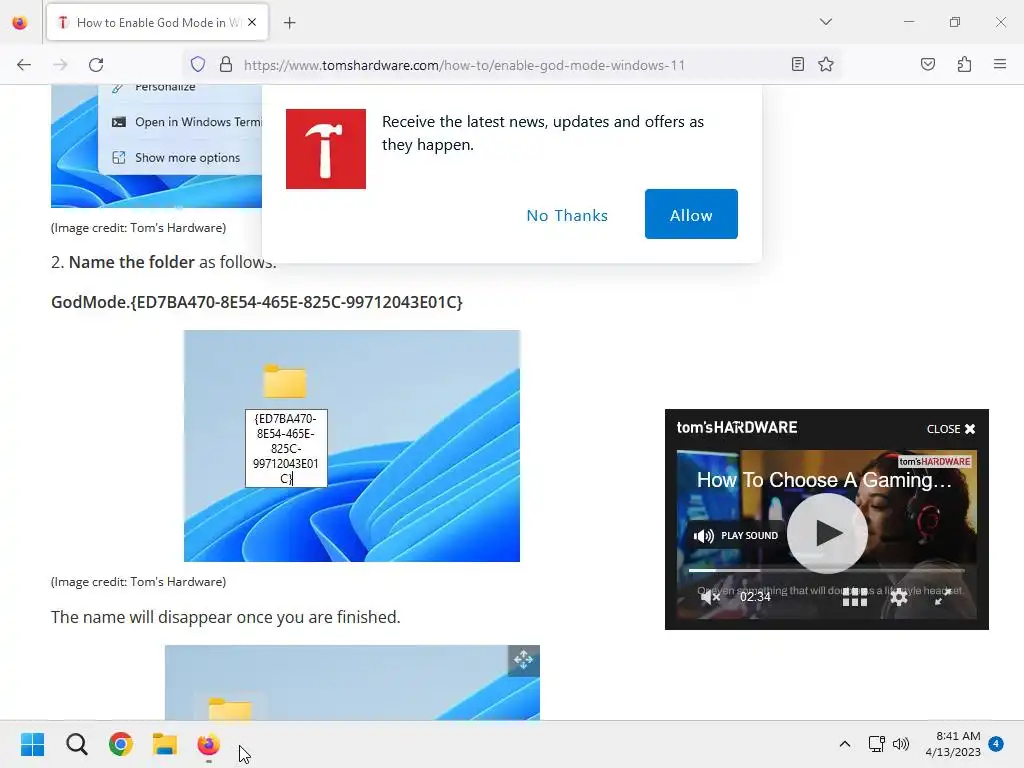Image resolution: width=1024 pixels, height=768 pixels.
Task: Open the Firefox hamburger menu
Action: [1000, 64]
